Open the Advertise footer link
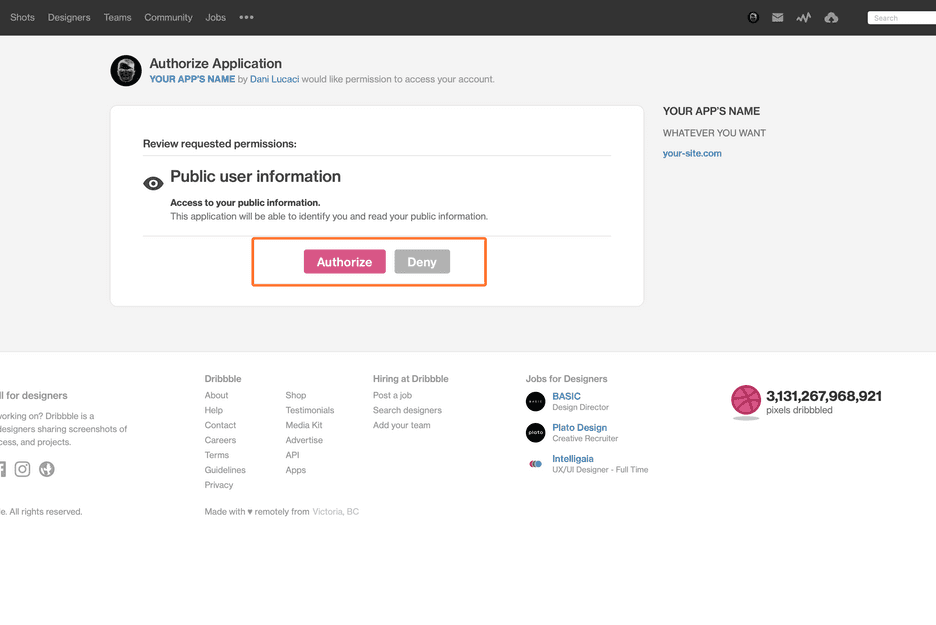This screenshot has width=936, height=625. pos(304,440)
